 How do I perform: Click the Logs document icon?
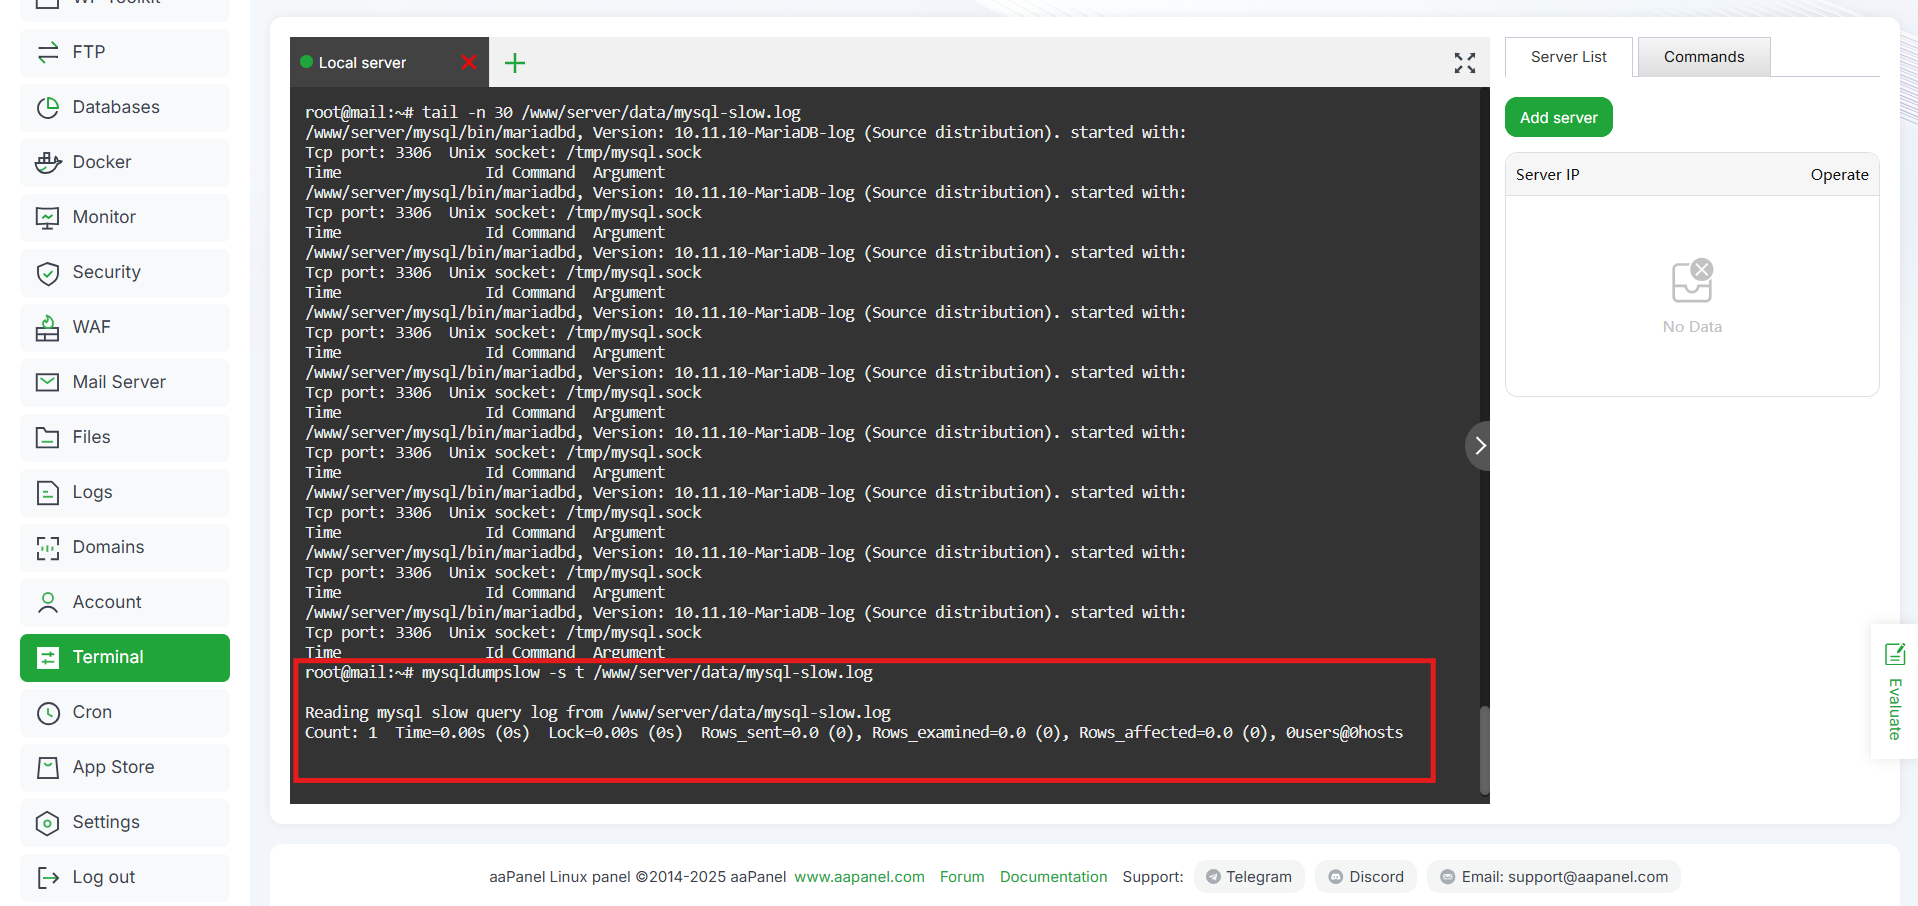(x=47, y=492)
